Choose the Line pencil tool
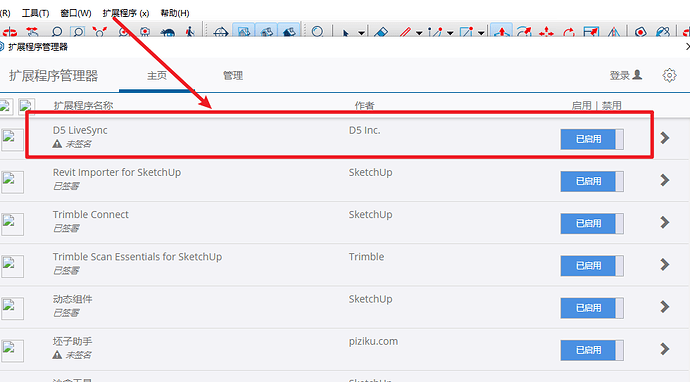 405,32
